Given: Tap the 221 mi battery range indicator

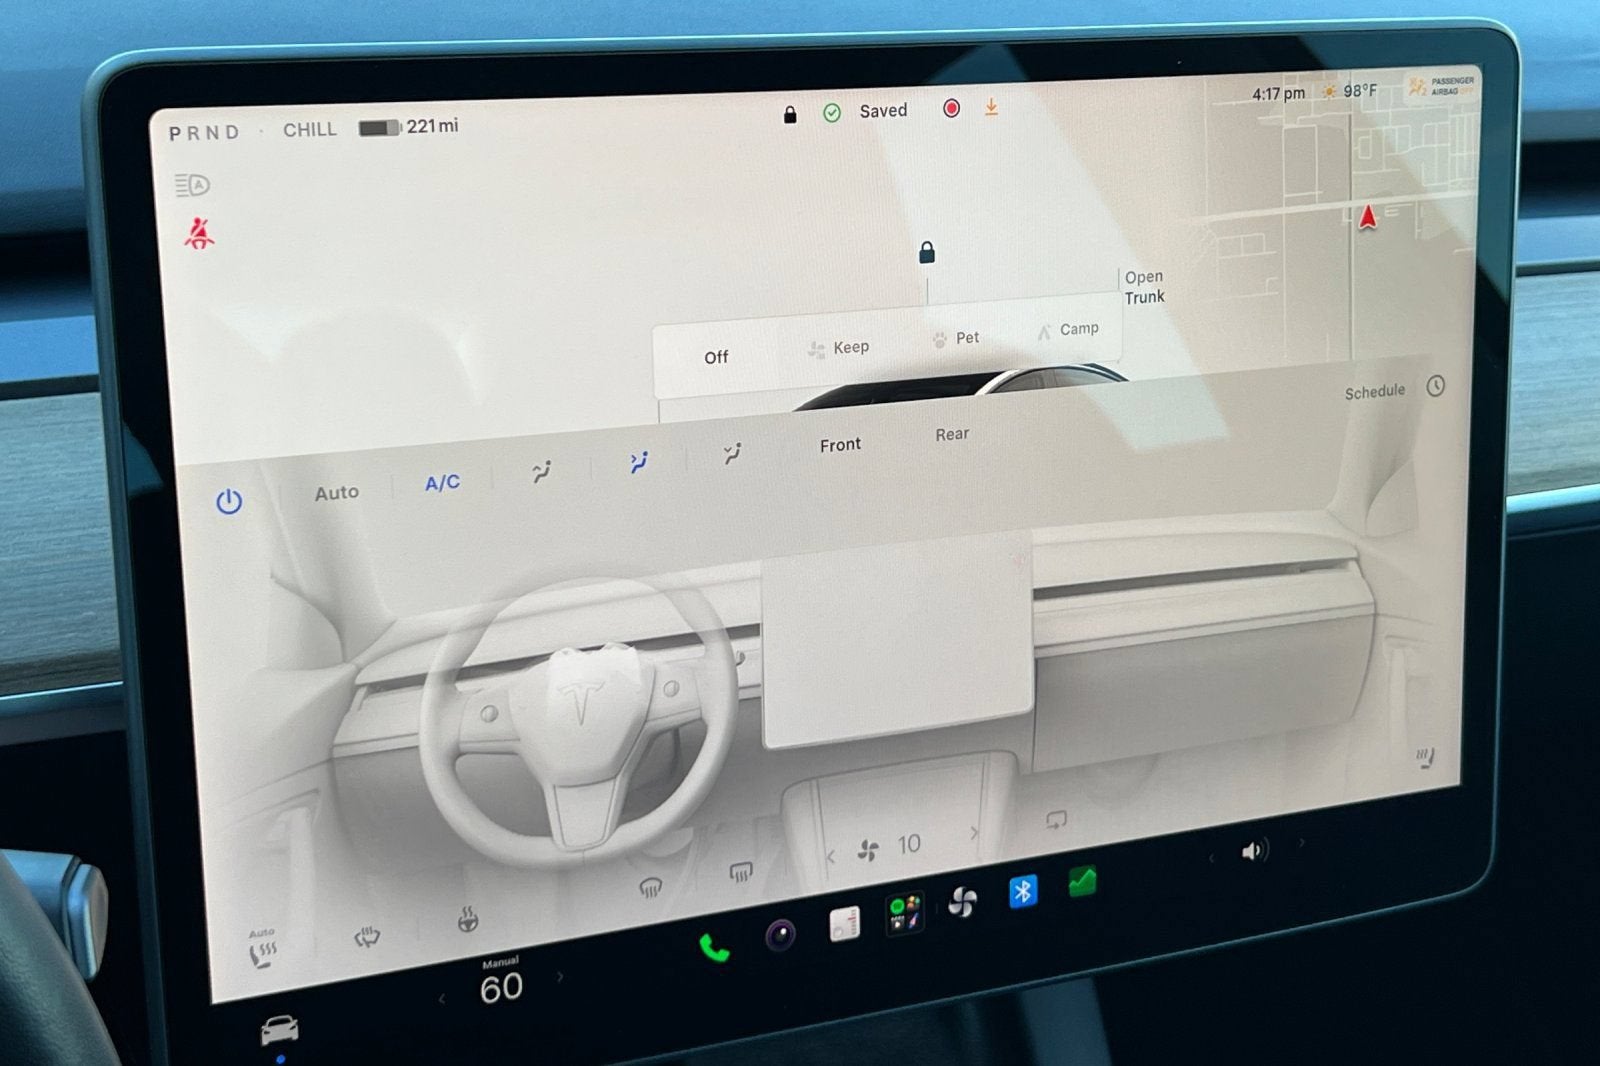Looking at the screenshot, I should pyautogui.click(x=408, y=127).
